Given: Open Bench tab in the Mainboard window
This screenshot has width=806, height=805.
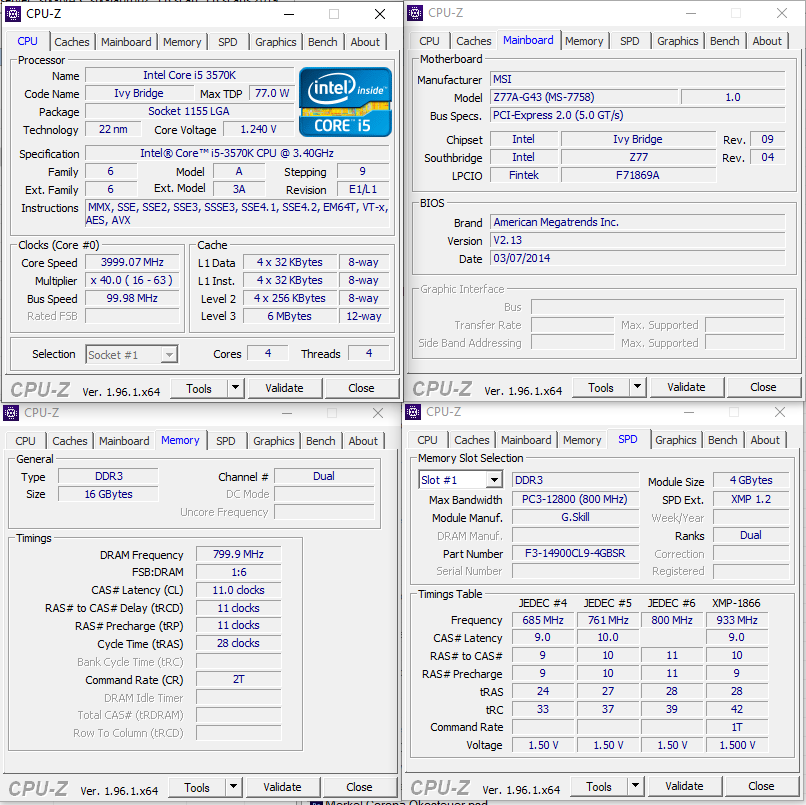Looking at the screenshot, I should point(725,41).
